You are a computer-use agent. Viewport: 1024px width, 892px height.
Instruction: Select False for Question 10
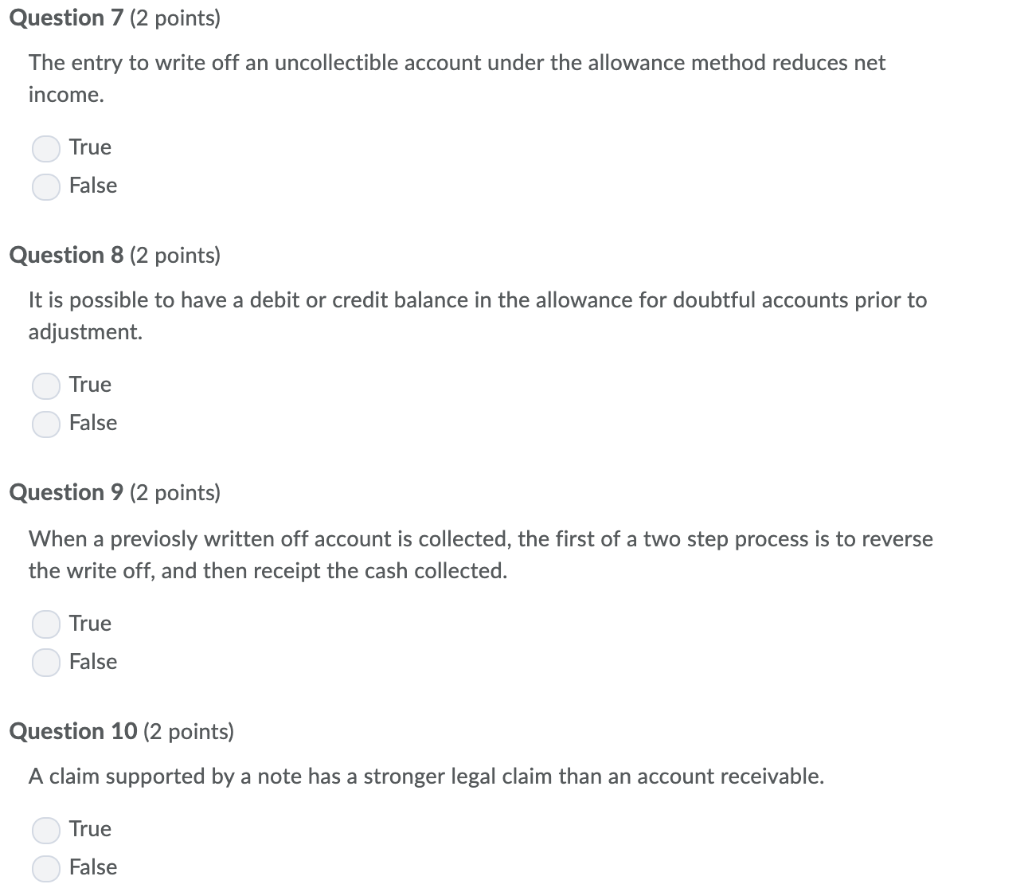tap(45, 867)
